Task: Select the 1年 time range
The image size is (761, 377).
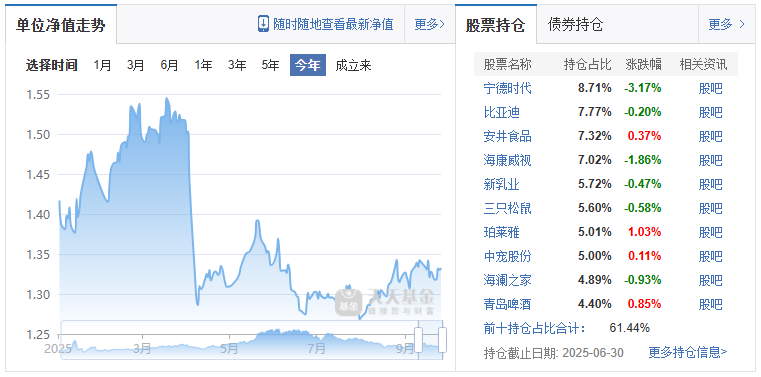Action: click(203, 66)
